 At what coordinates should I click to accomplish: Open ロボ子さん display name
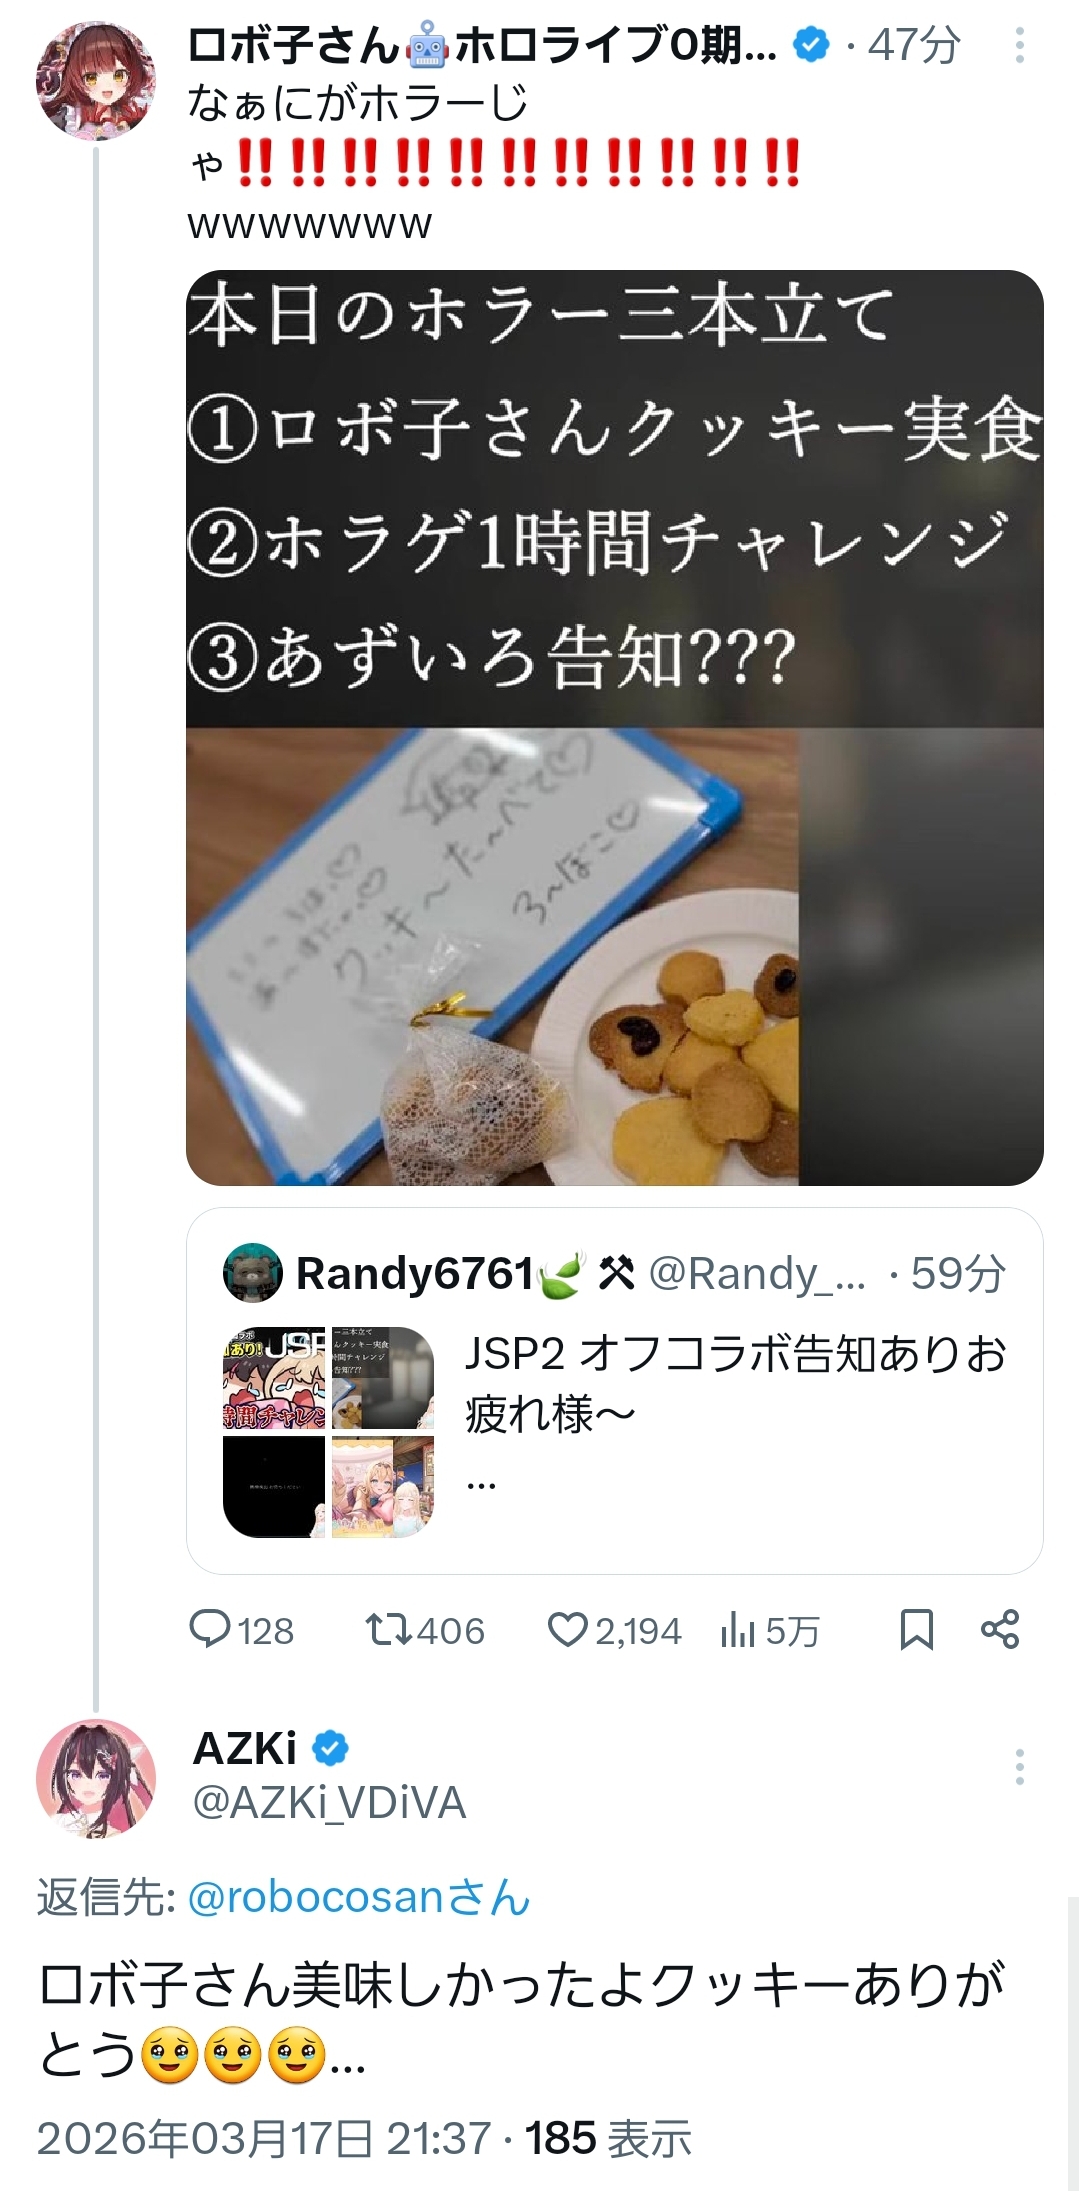click(483, 45)
